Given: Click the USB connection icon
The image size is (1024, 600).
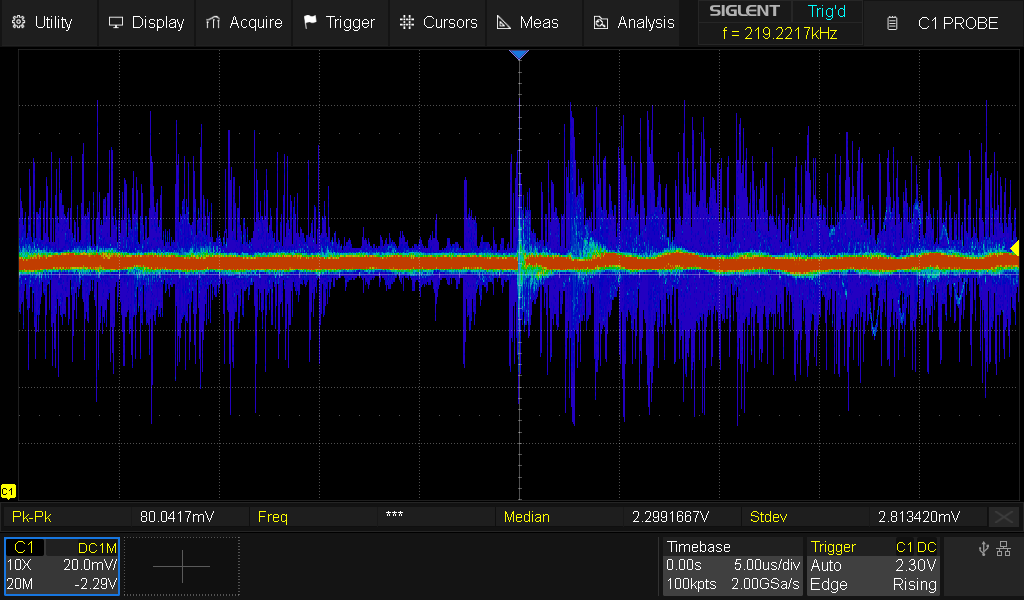Looking at the screenshot, I should click(984, 548).
